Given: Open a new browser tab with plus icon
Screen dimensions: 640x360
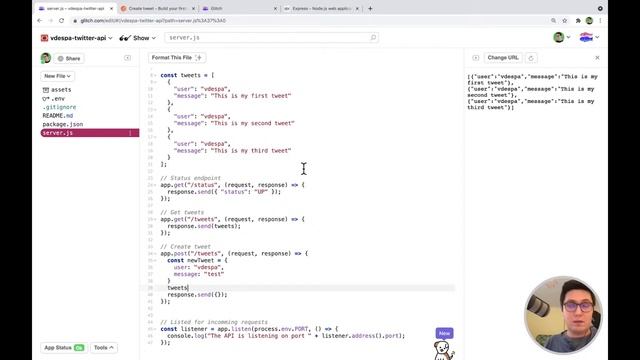Looking at the screenshot, I should point(370,8).
